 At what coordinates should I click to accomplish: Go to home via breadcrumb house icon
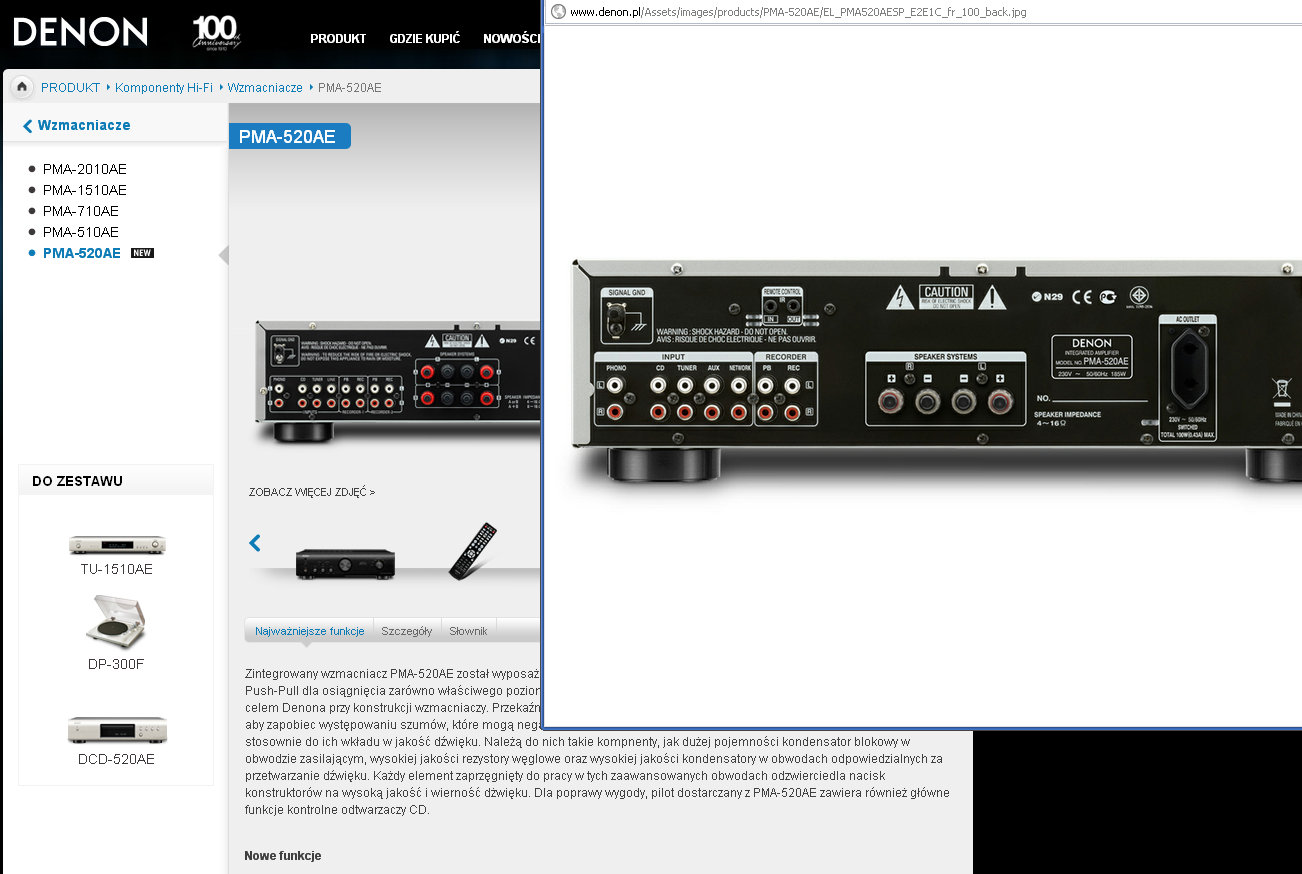click(x=22, y=87)
